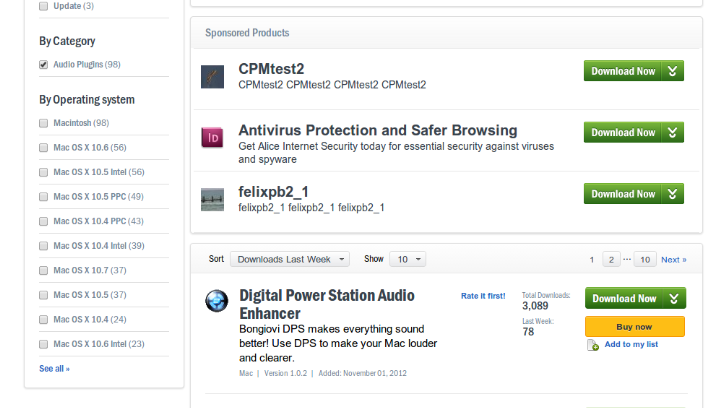Open the Next results page link
The image size is (726, 408).
(x=673, y=260)
